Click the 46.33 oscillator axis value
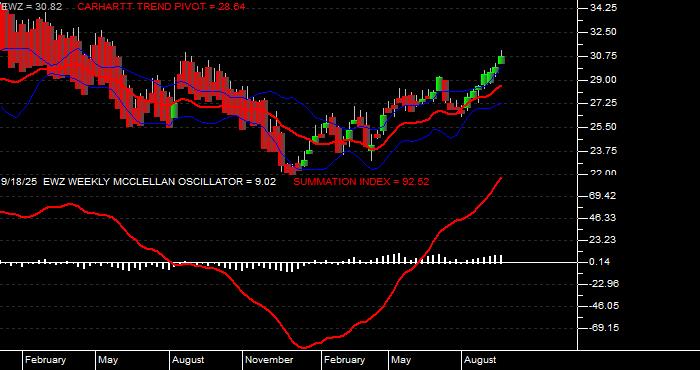Viewport: 700px width, 370px height. [604, 218]
